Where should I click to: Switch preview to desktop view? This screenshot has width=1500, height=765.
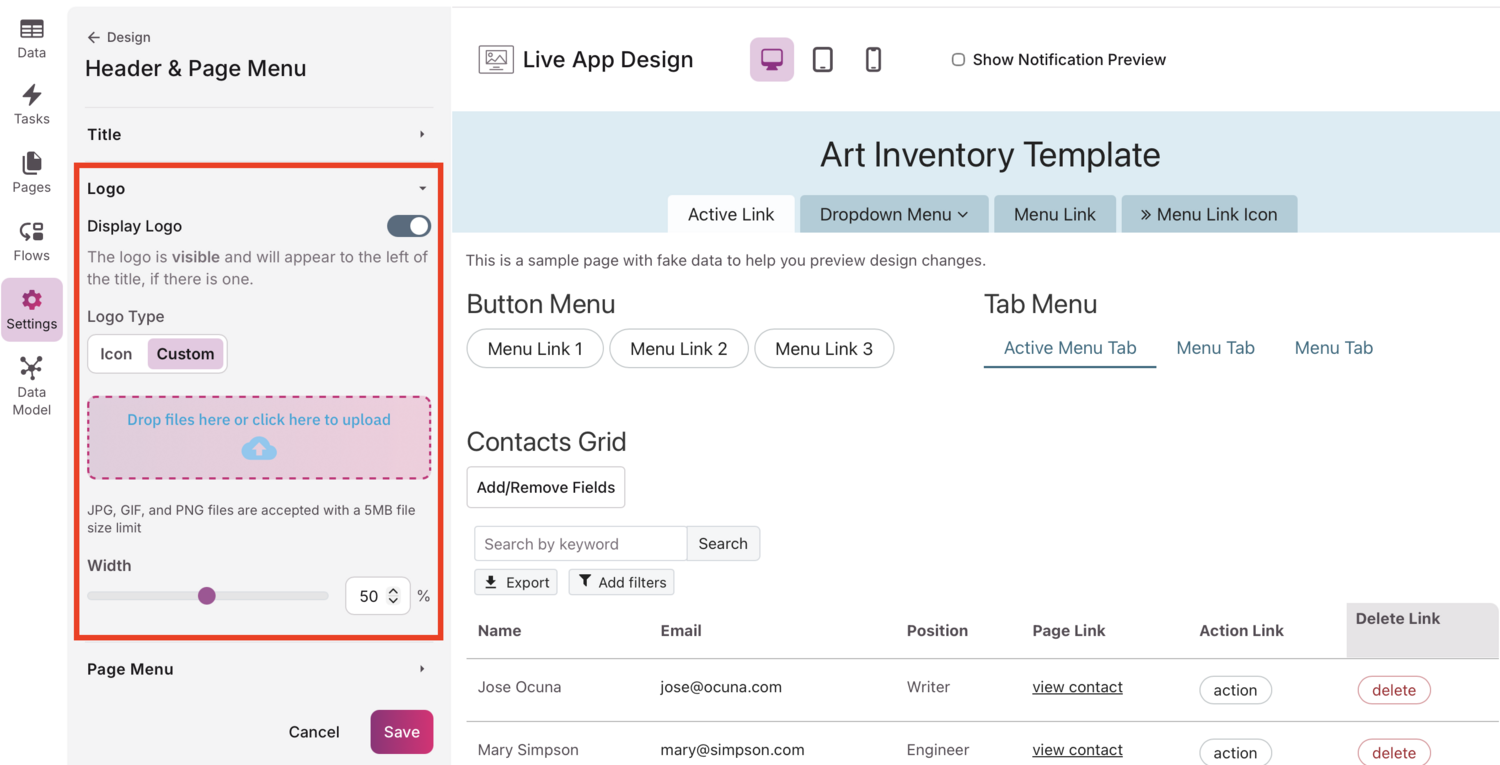coord(771,60)
